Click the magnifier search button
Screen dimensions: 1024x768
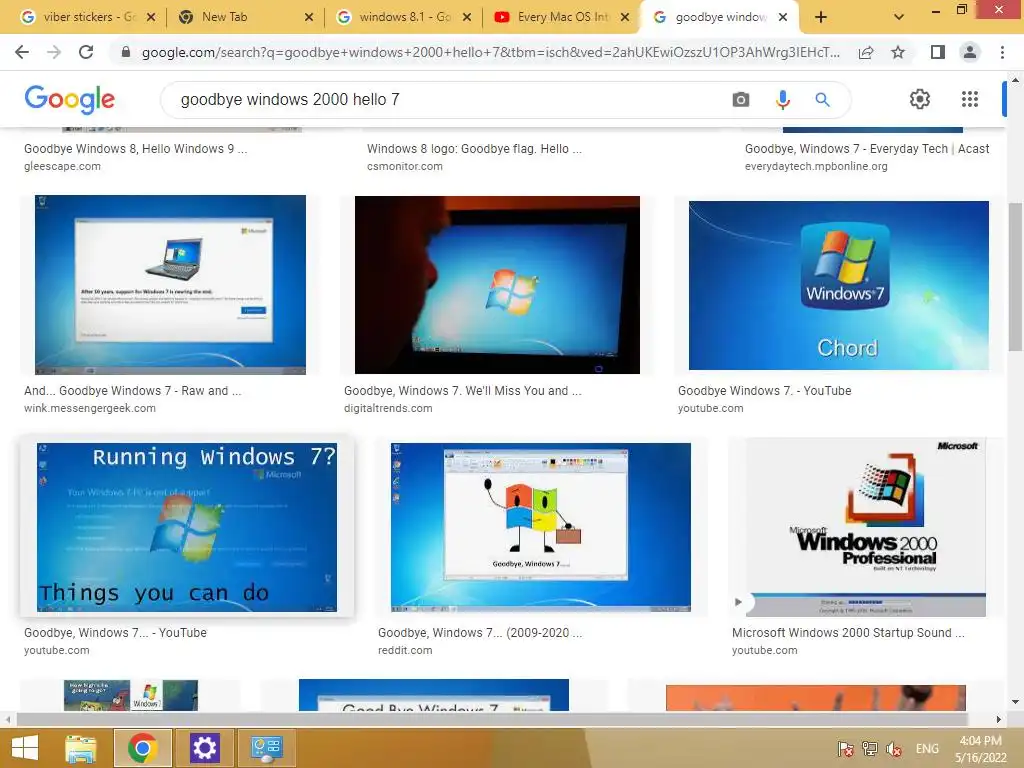[822, 99]
